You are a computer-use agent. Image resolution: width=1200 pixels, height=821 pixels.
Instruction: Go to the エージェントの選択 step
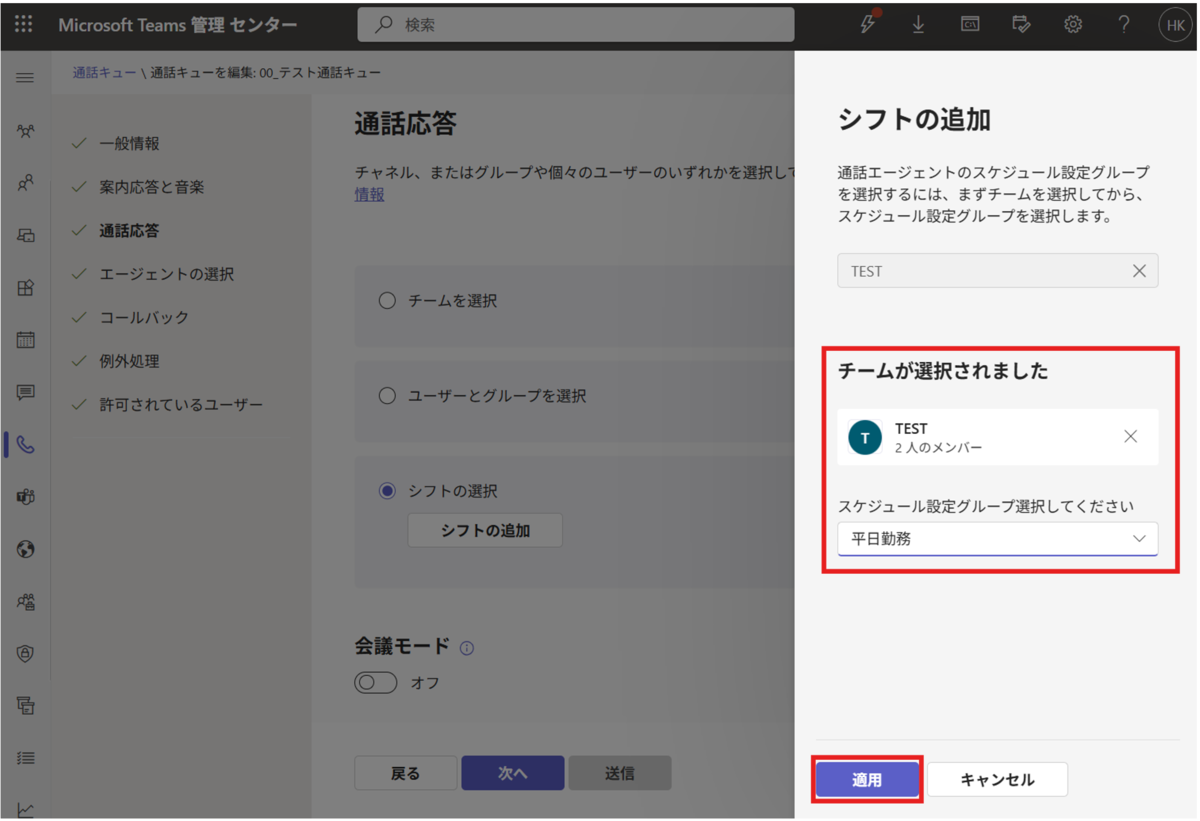[166, 274]
